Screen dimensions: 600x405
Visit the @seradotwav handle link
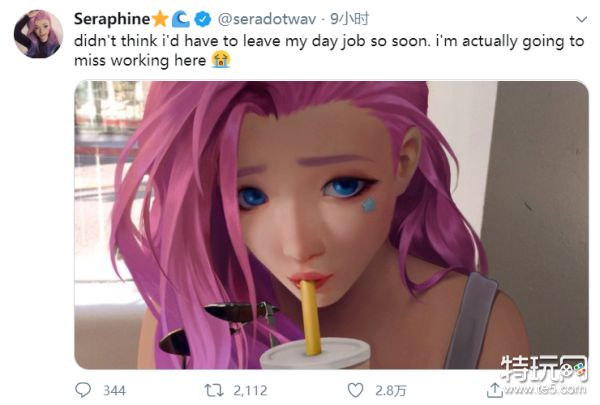coord(267,19)
